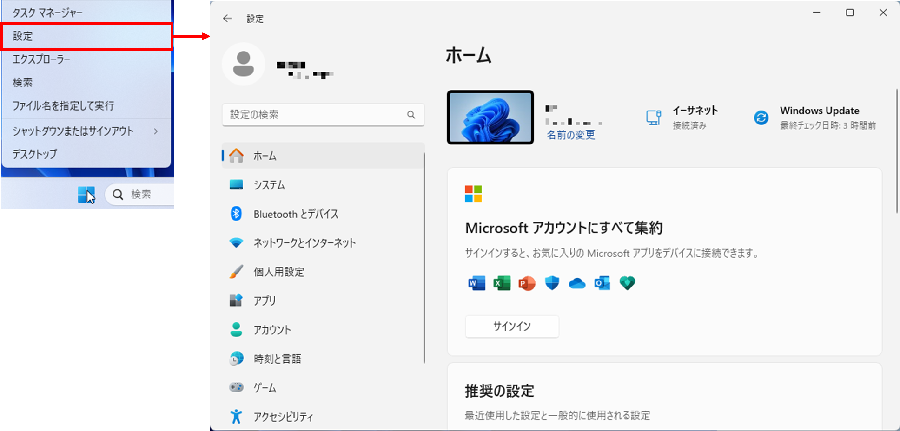This screenshot has width=900, height=431.
Task: Click the user profile avatar
Action: [243, 64]
